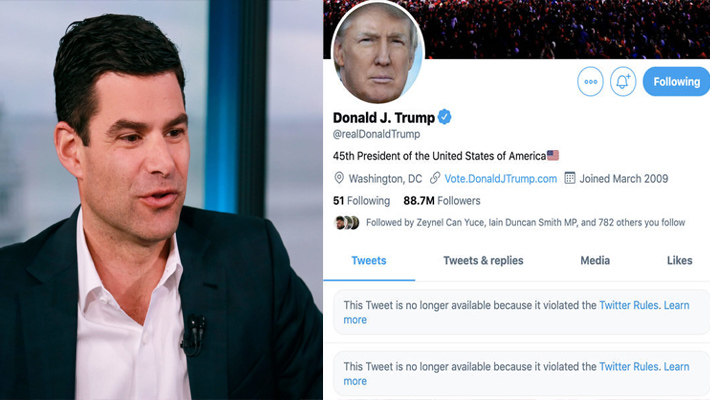Select the Media tab

click(x=595, y=260)
